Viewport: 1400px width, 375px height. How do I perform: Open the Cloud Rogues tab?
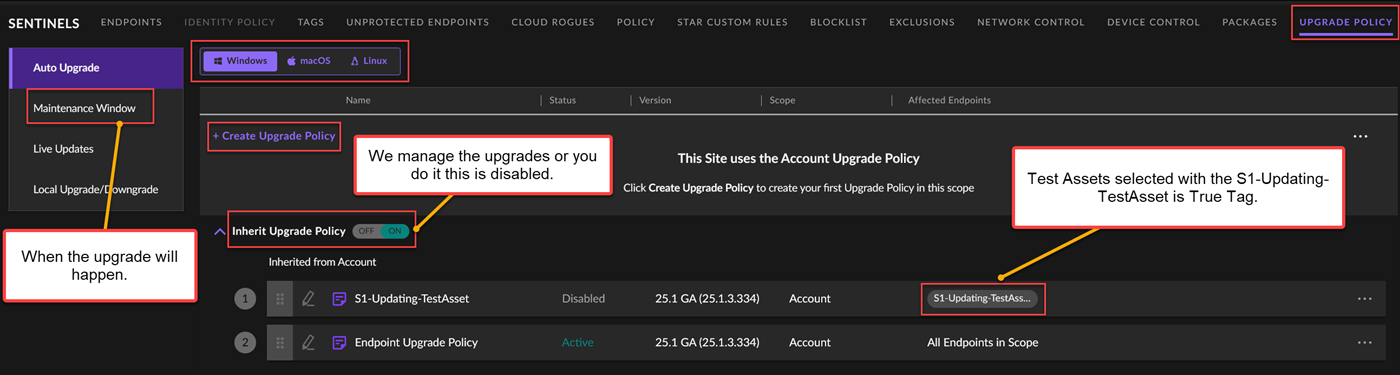553,22
